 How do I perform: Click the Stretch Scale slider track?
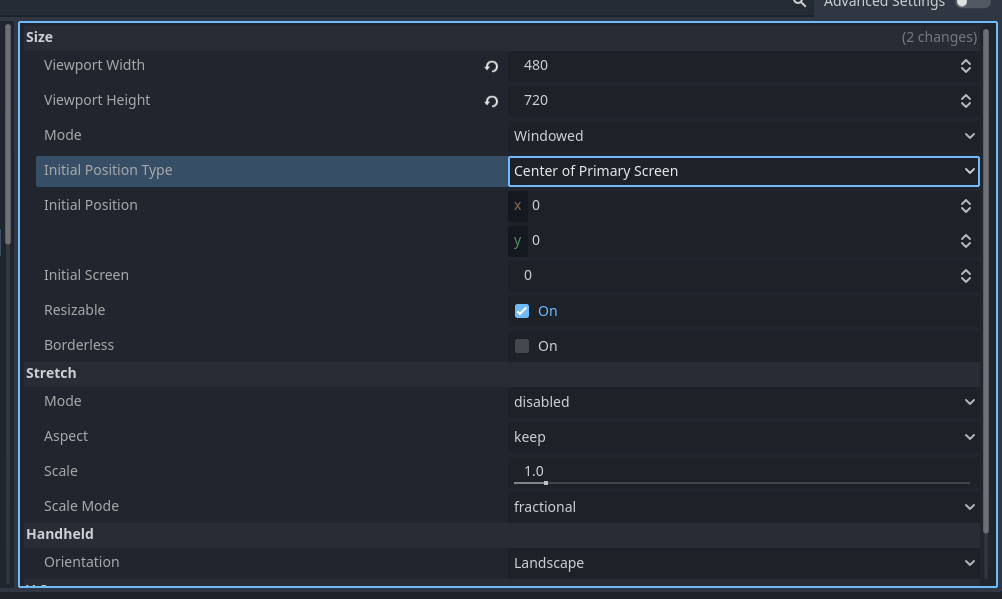741,482
